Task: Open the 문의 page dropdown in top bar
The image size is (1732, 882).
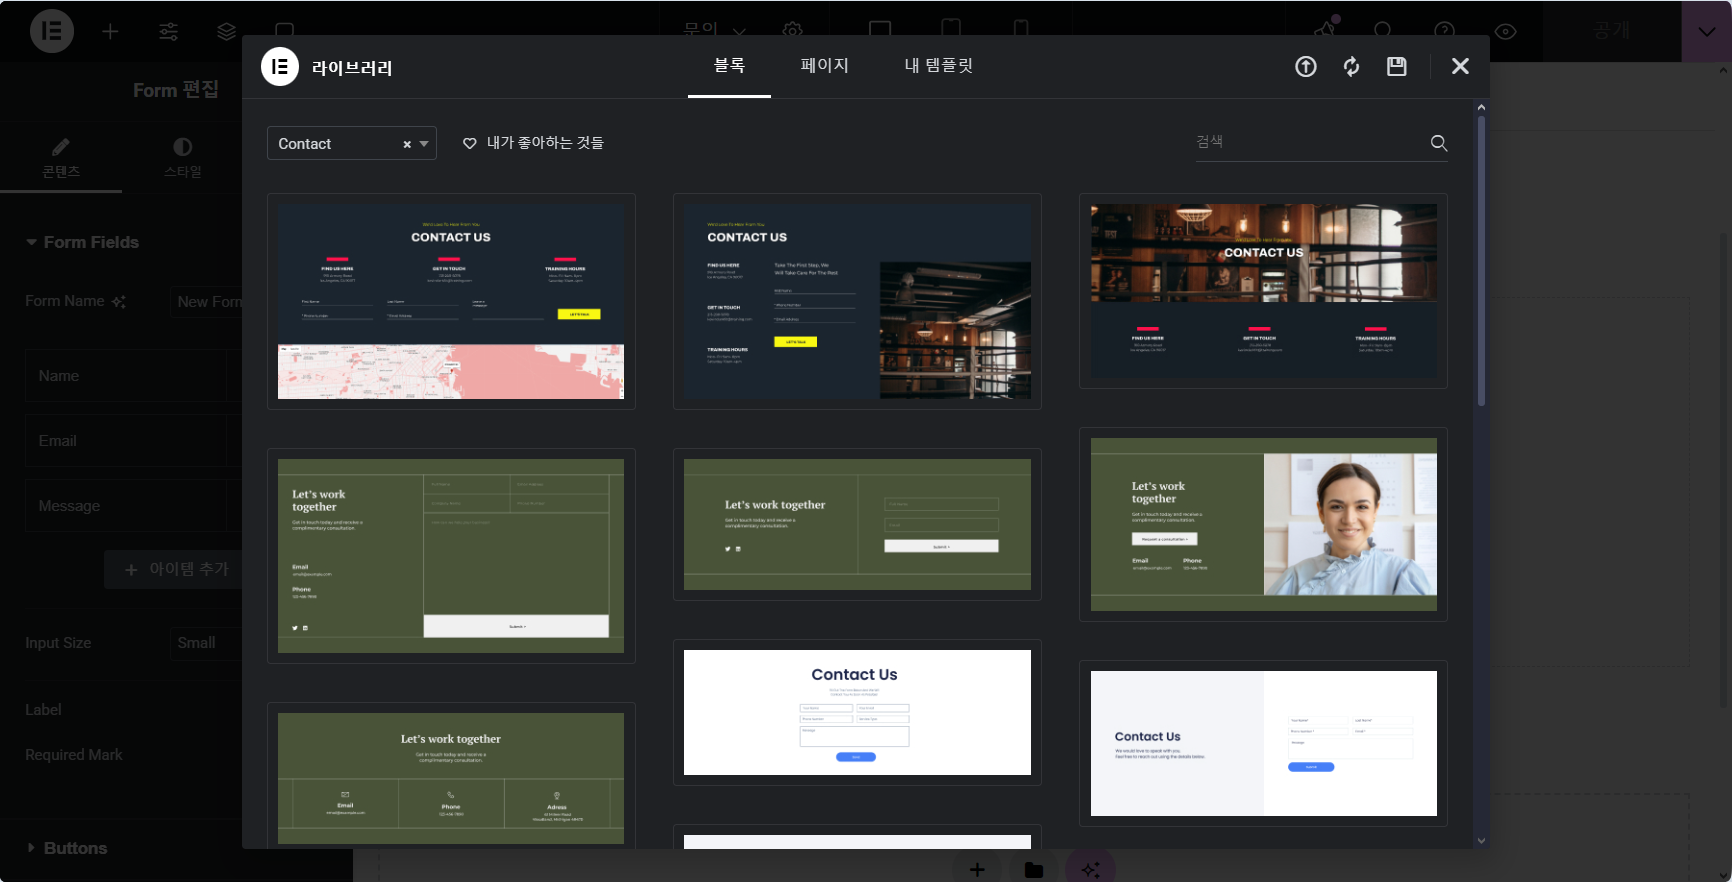Action: [714, 30]
